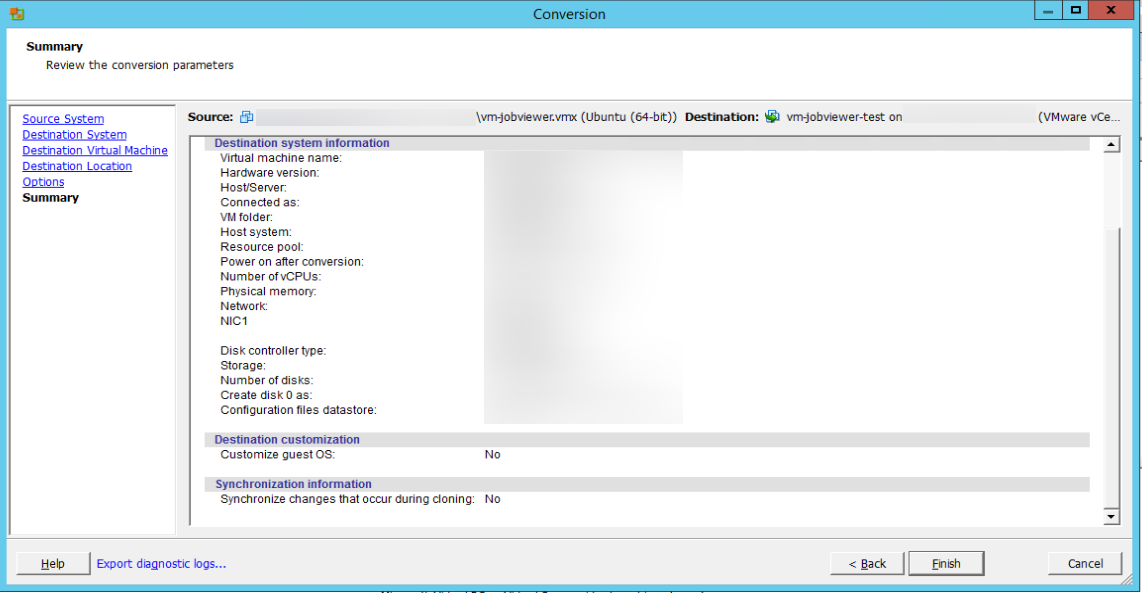Select the Synchronize changes during cloning row

pos(361,499)
